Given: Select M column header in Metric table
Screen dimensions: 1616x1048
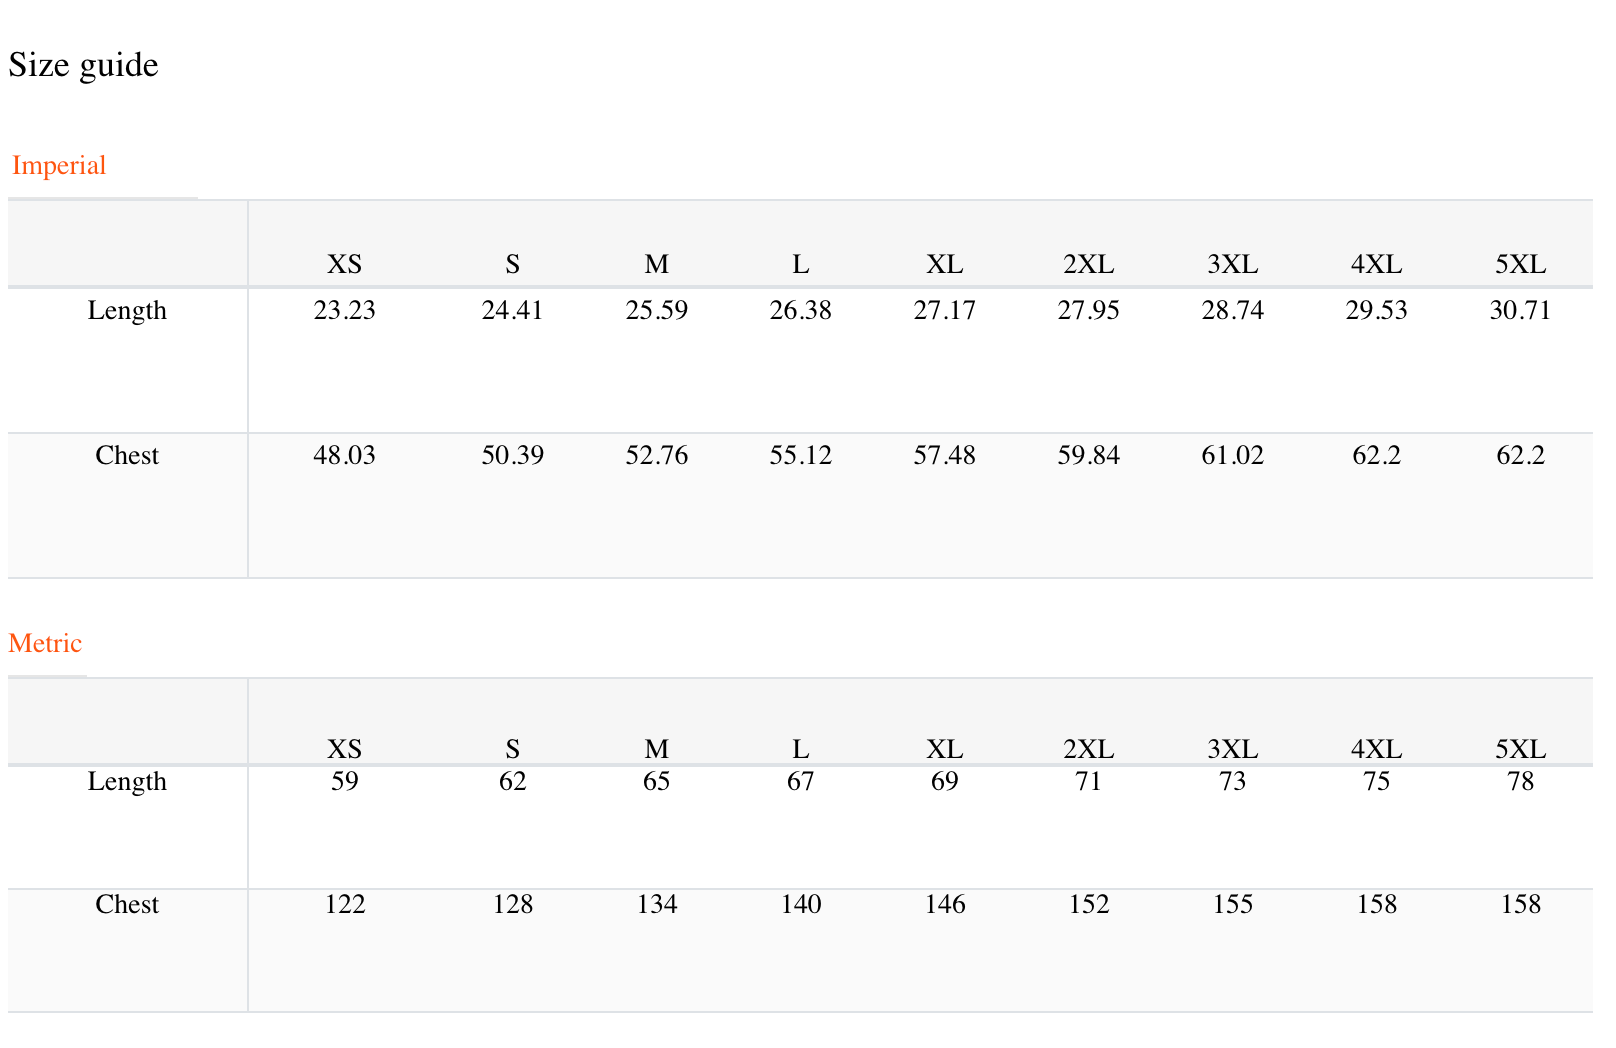Looking at the screenshot, I should [x=657, y=749].
